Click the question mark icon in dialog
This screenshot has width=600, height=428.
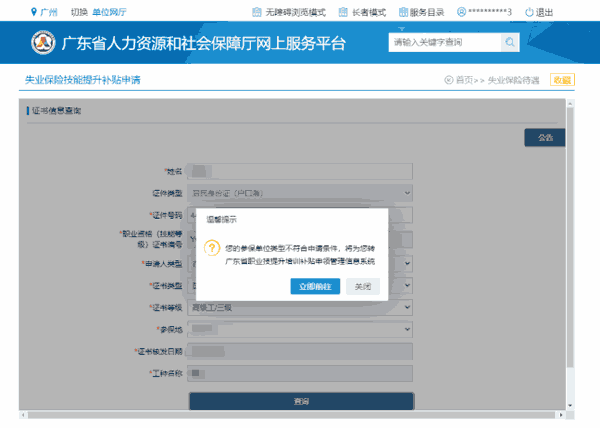tap(212, 248)
